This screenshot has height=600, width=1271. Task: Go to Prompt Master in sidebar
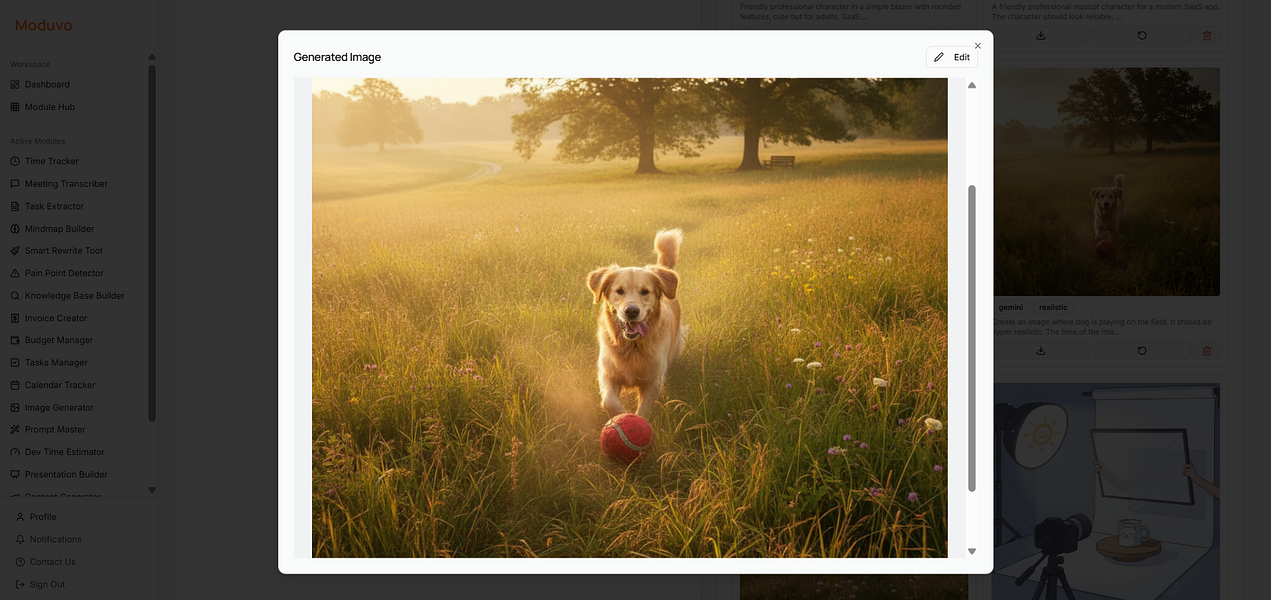(54, 430)
